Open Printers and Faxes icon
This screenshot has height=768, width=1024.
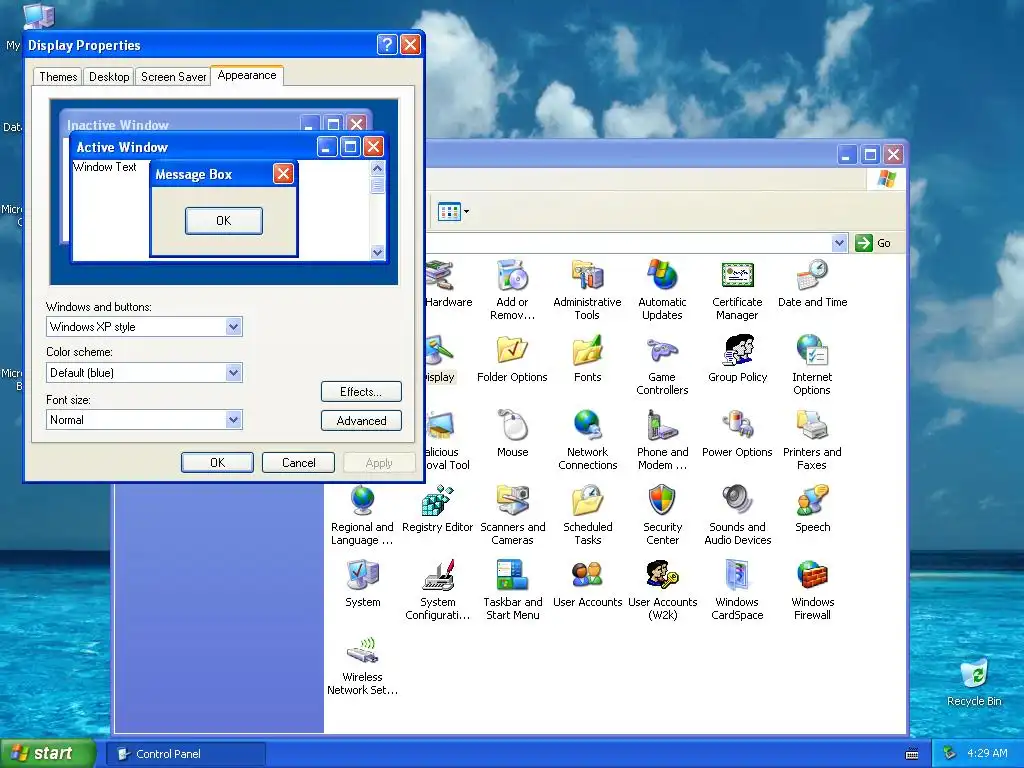point(812,426)
